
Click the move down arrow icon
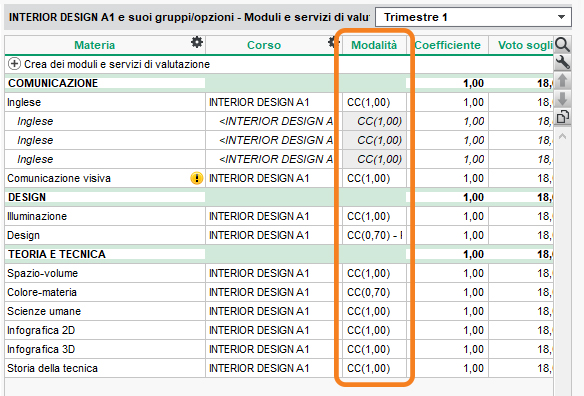562,99
